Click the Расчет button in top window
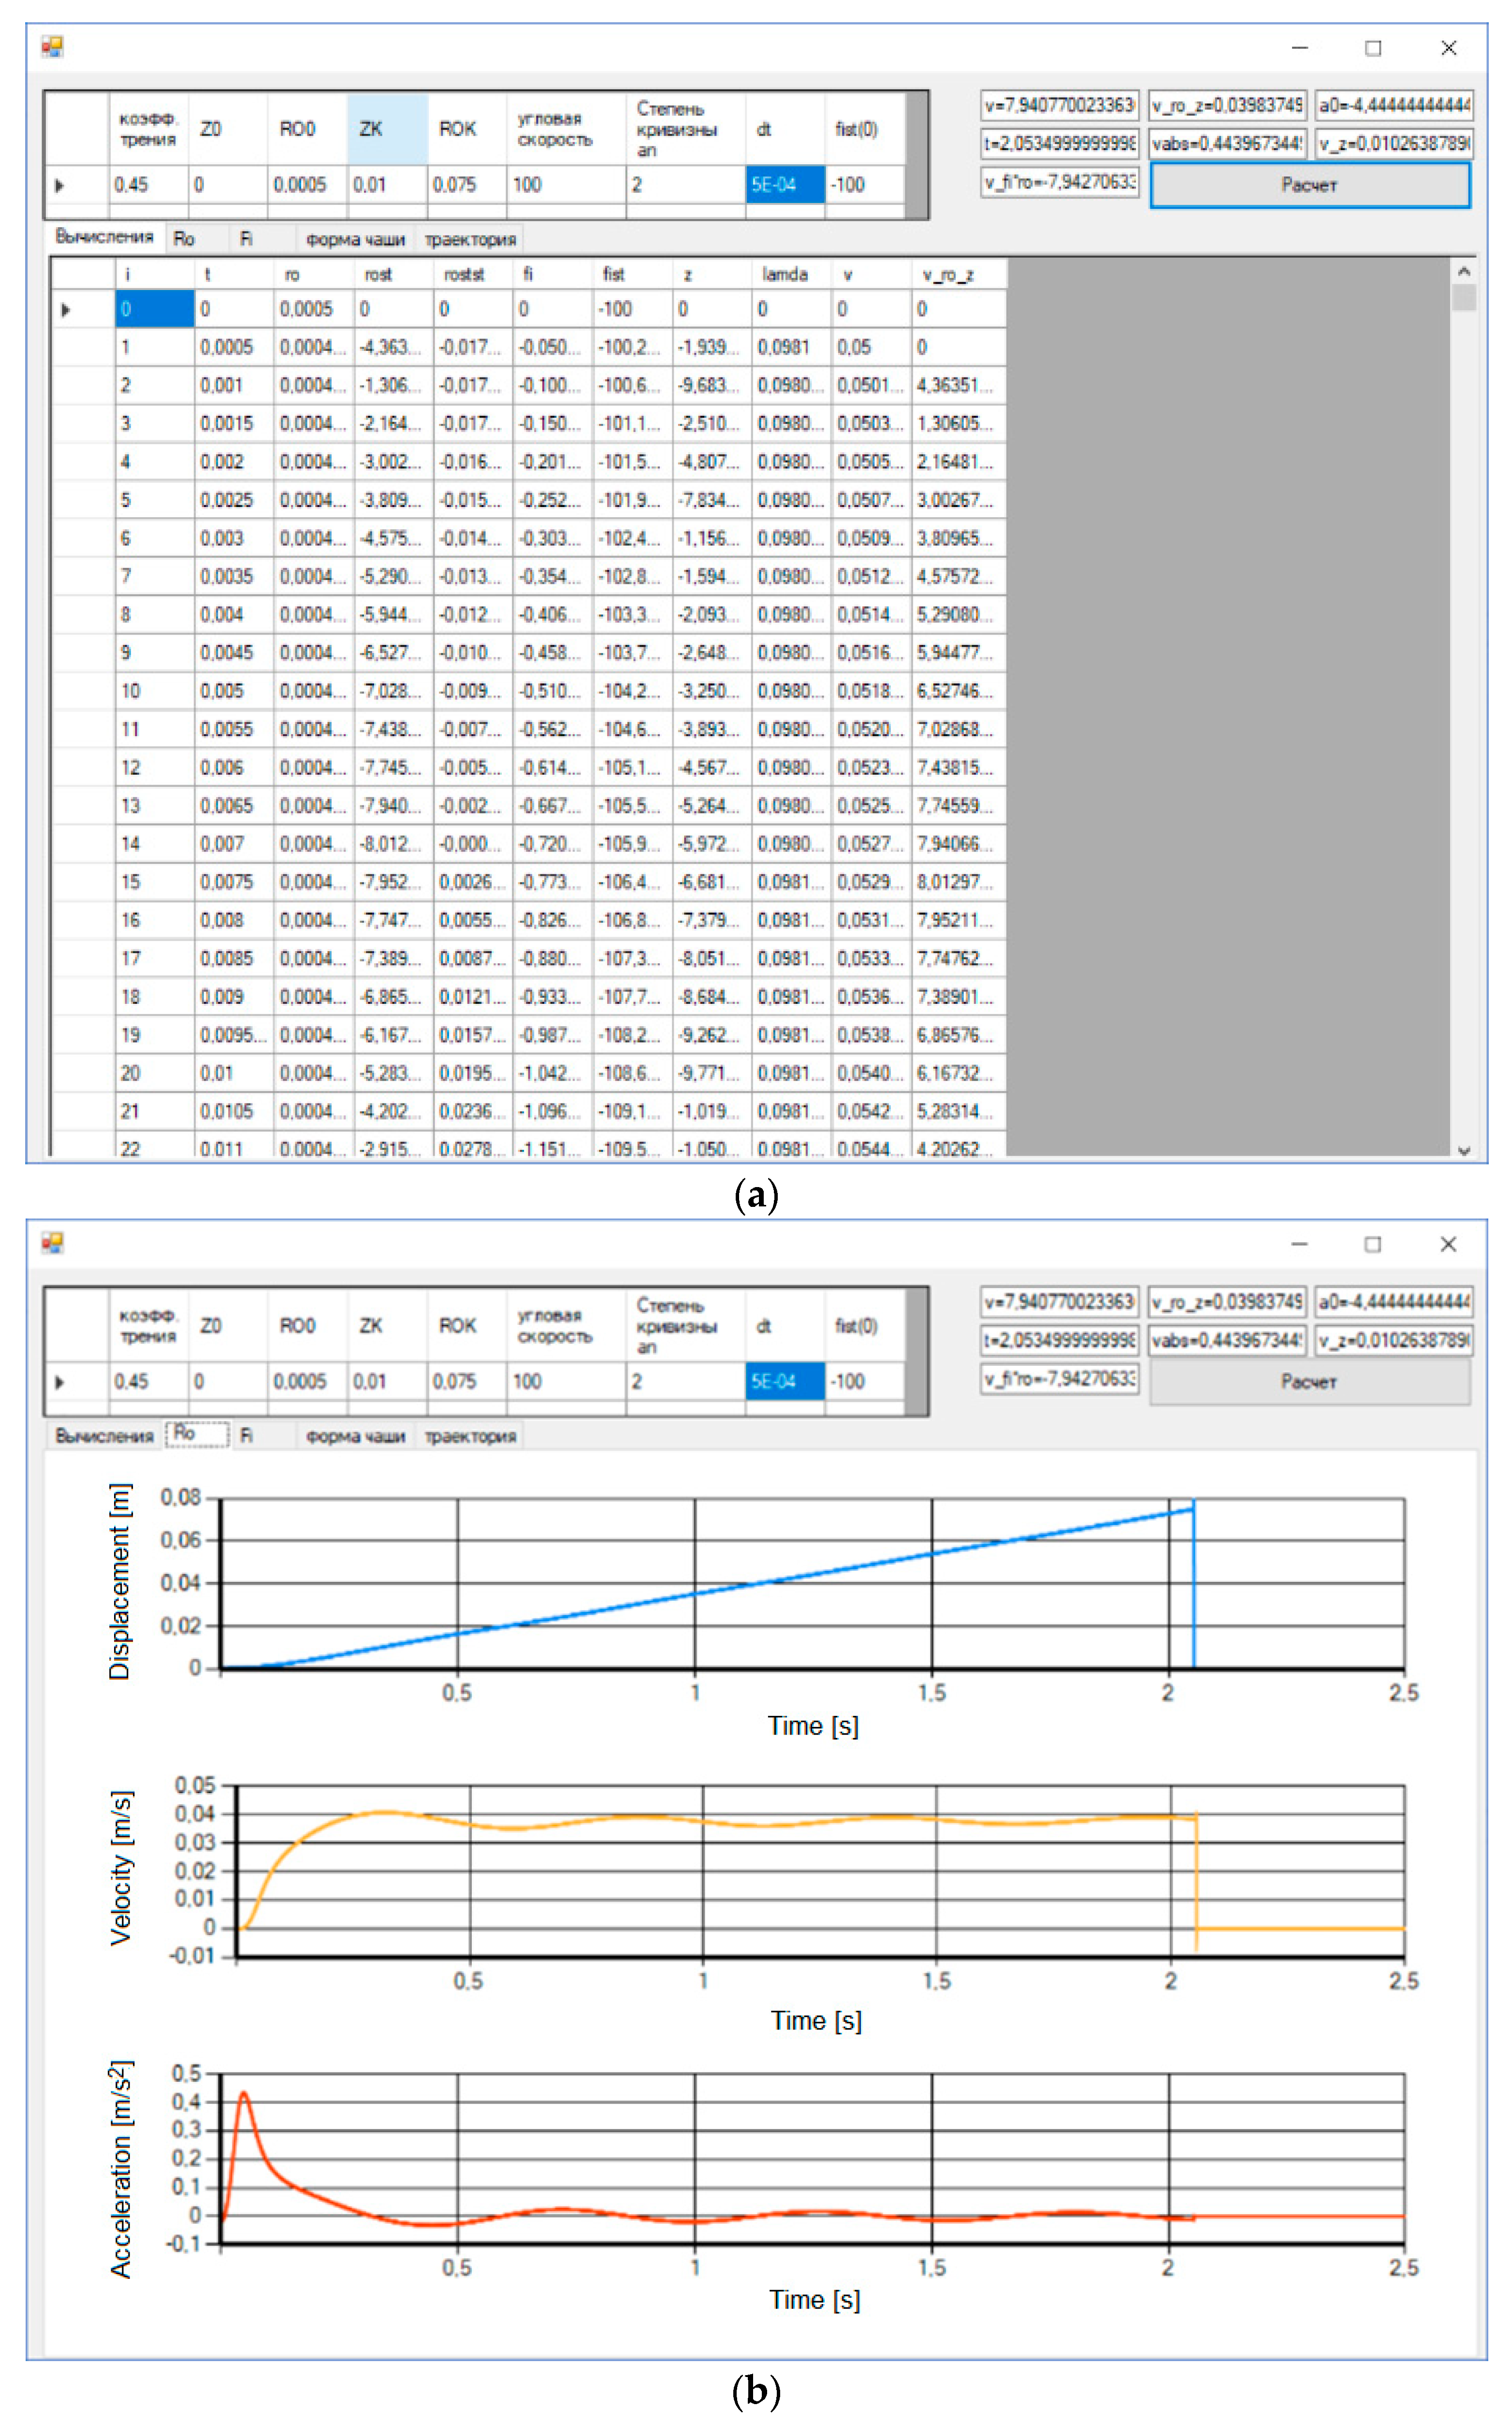1512x2422 pixels. [x=1309, y=185]
